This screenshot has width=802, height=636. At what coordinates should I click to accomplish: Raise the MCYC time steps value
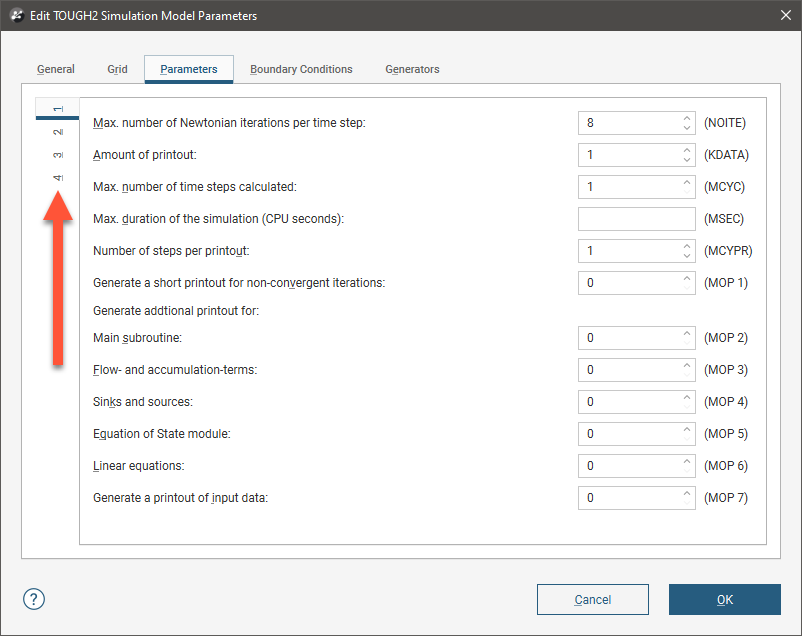pos(687,182)
